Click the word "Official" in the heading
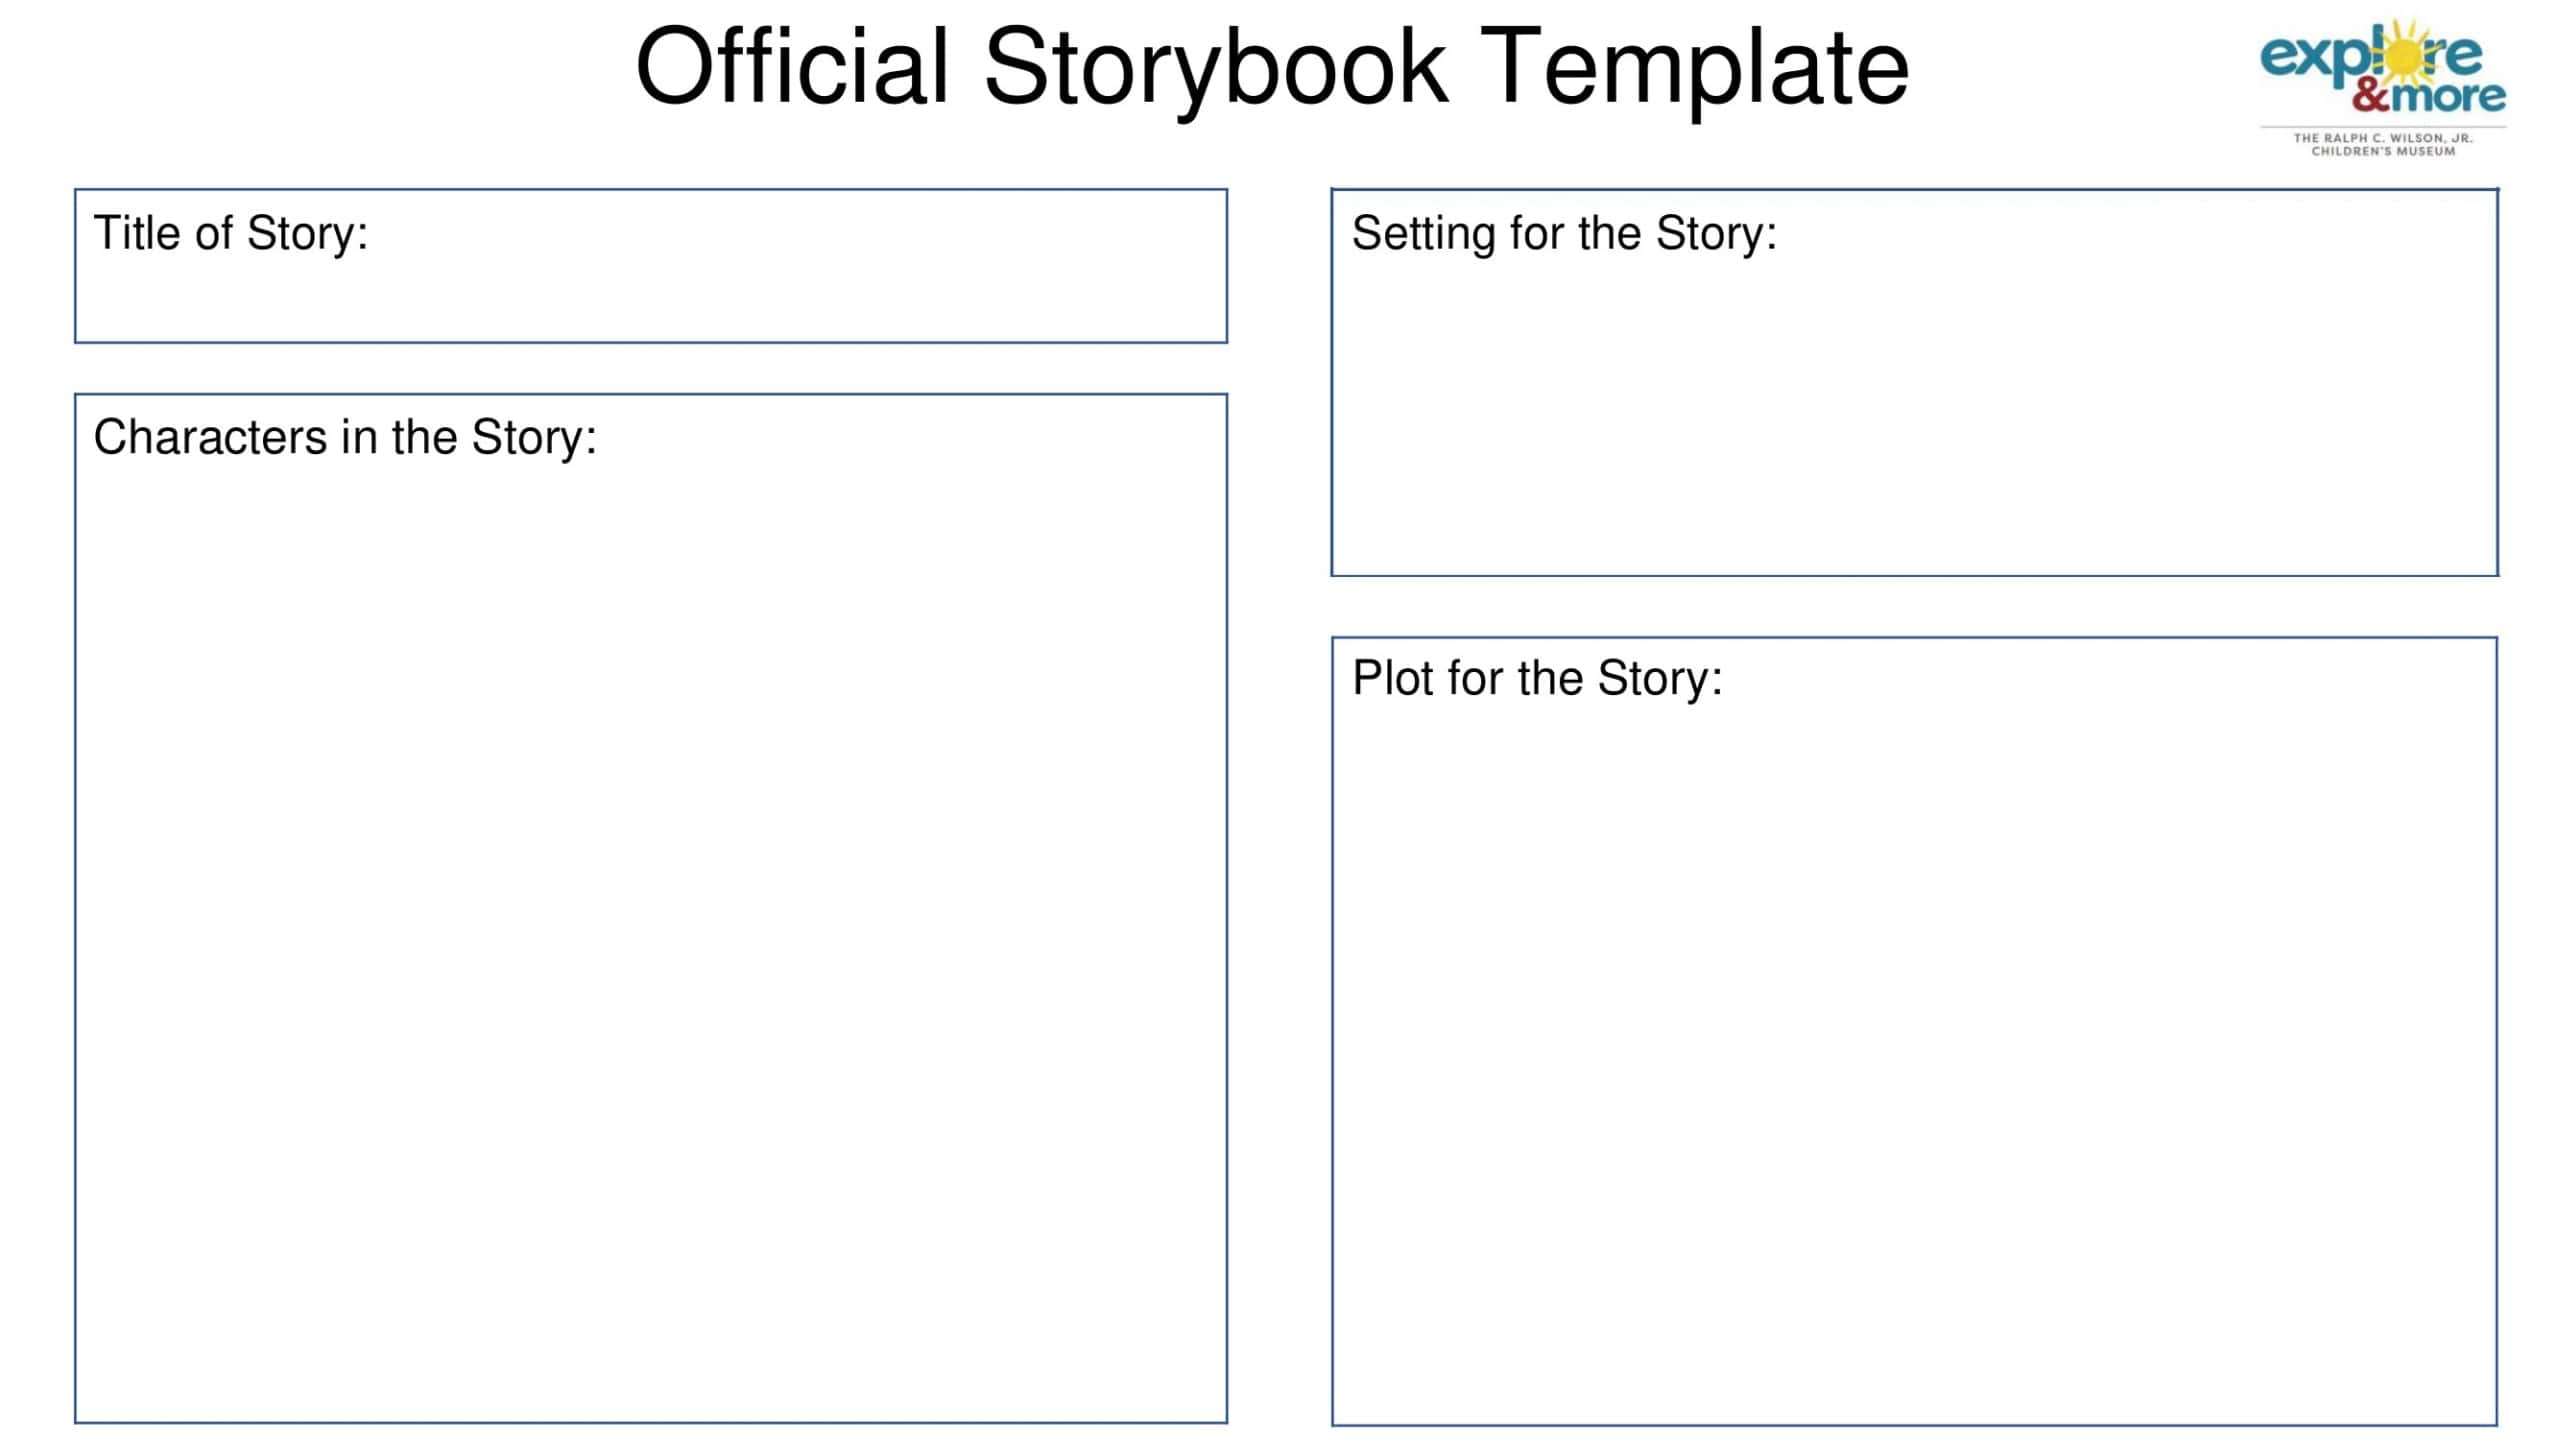 tap(791, 68)
